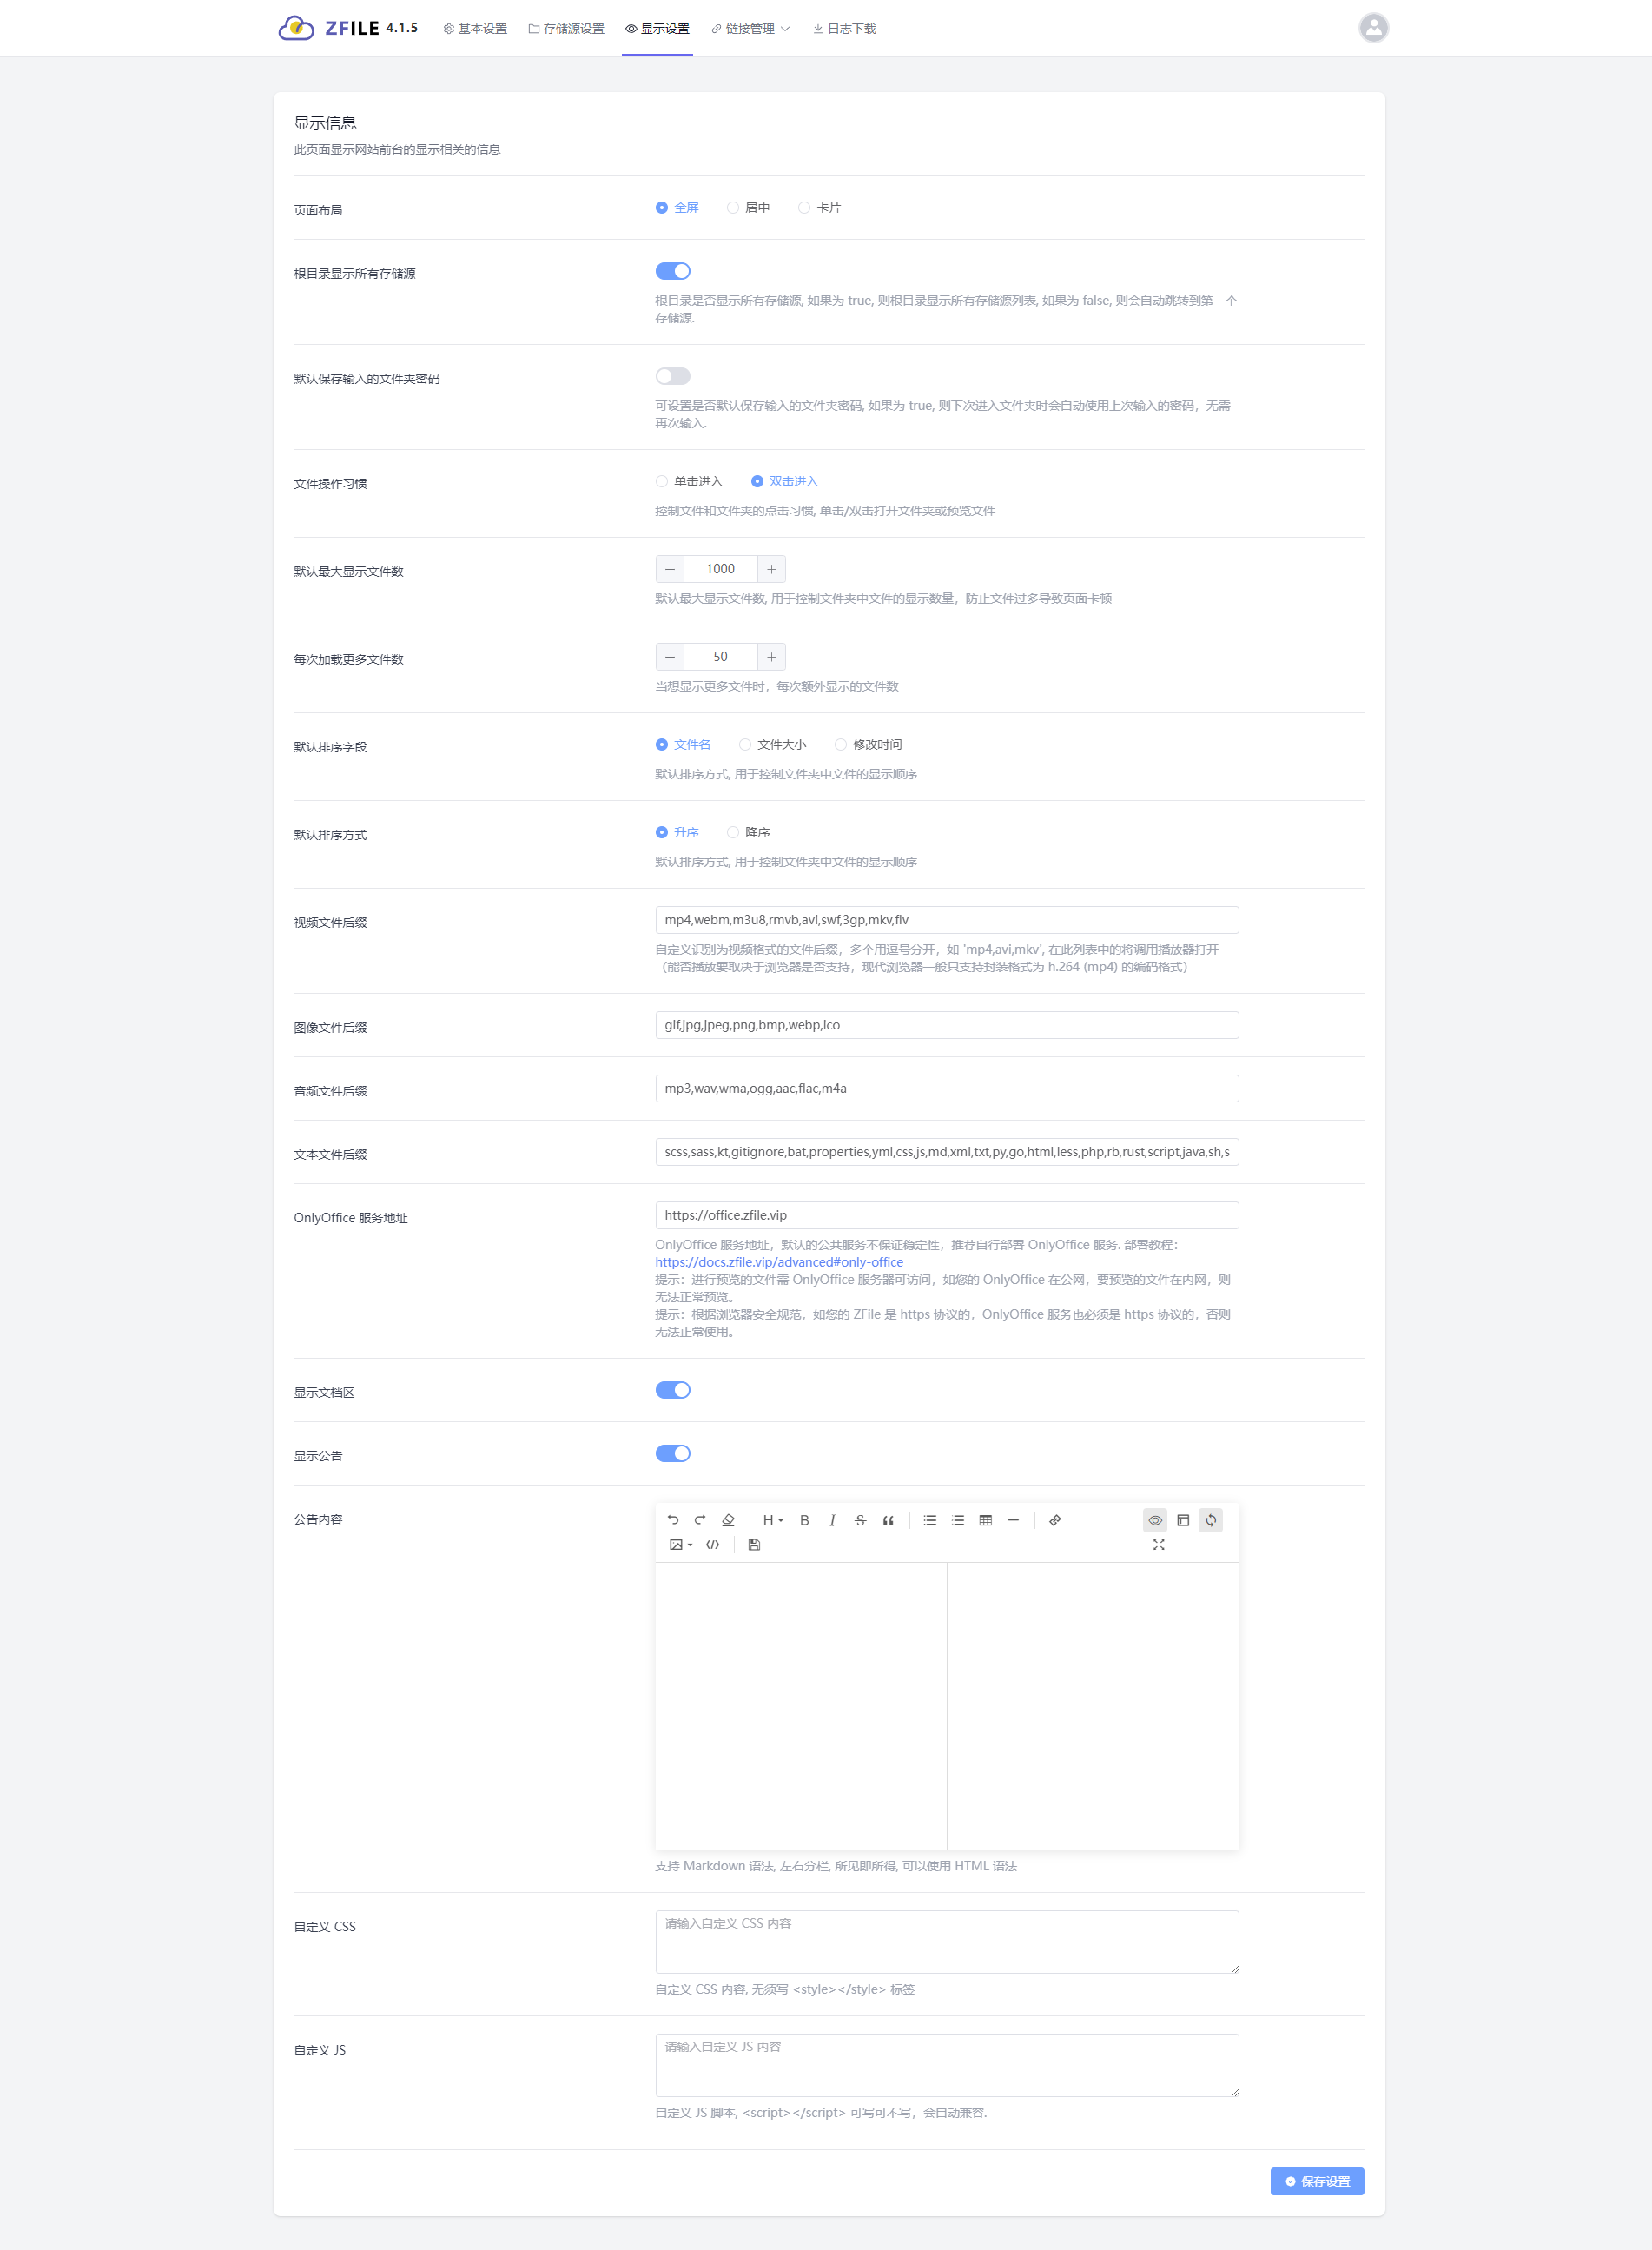Open the heading level dropdown in editor
1652x2250 pixels.
click(x=772, y=1520)
